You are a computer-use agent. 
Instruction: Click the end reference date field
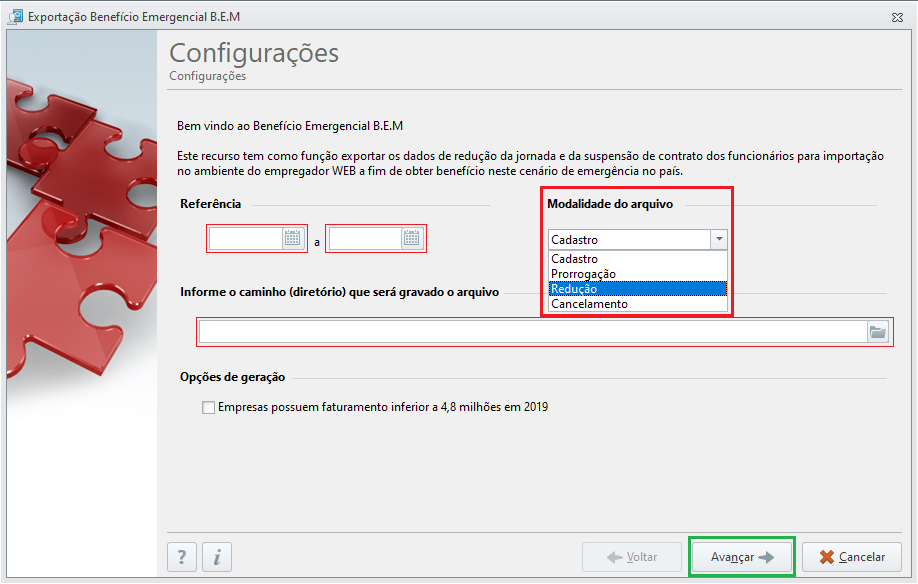click(x=365, y=239)
